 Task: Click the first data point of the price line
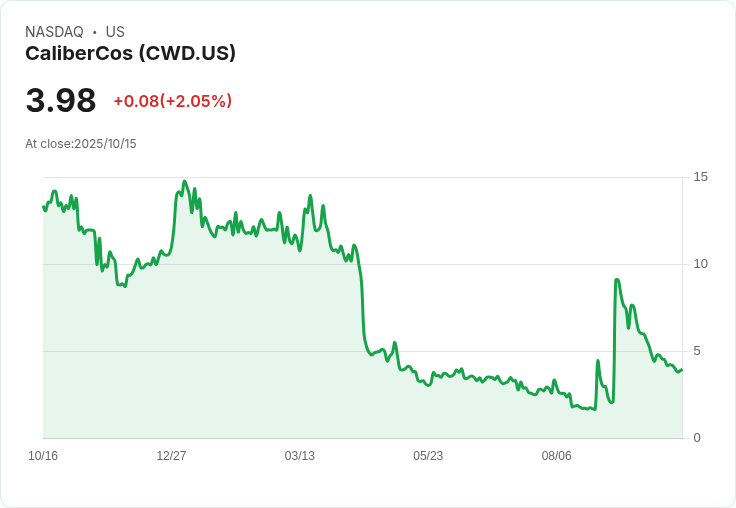click(x=43, y=207)
